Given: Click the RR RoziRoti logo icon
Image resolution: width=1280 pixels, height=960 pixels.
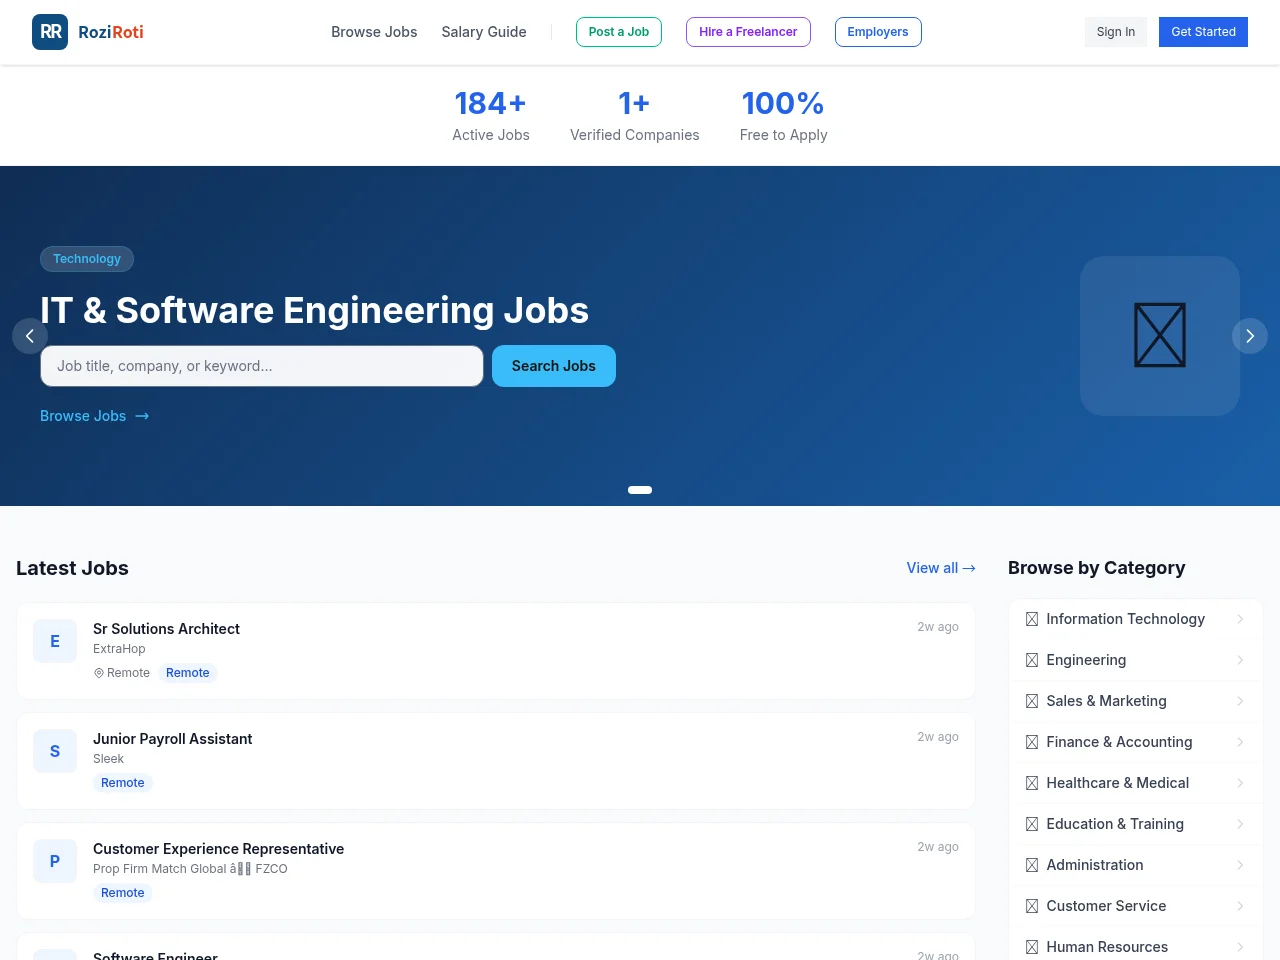Looking at the screenshot, I should point(50,32).
